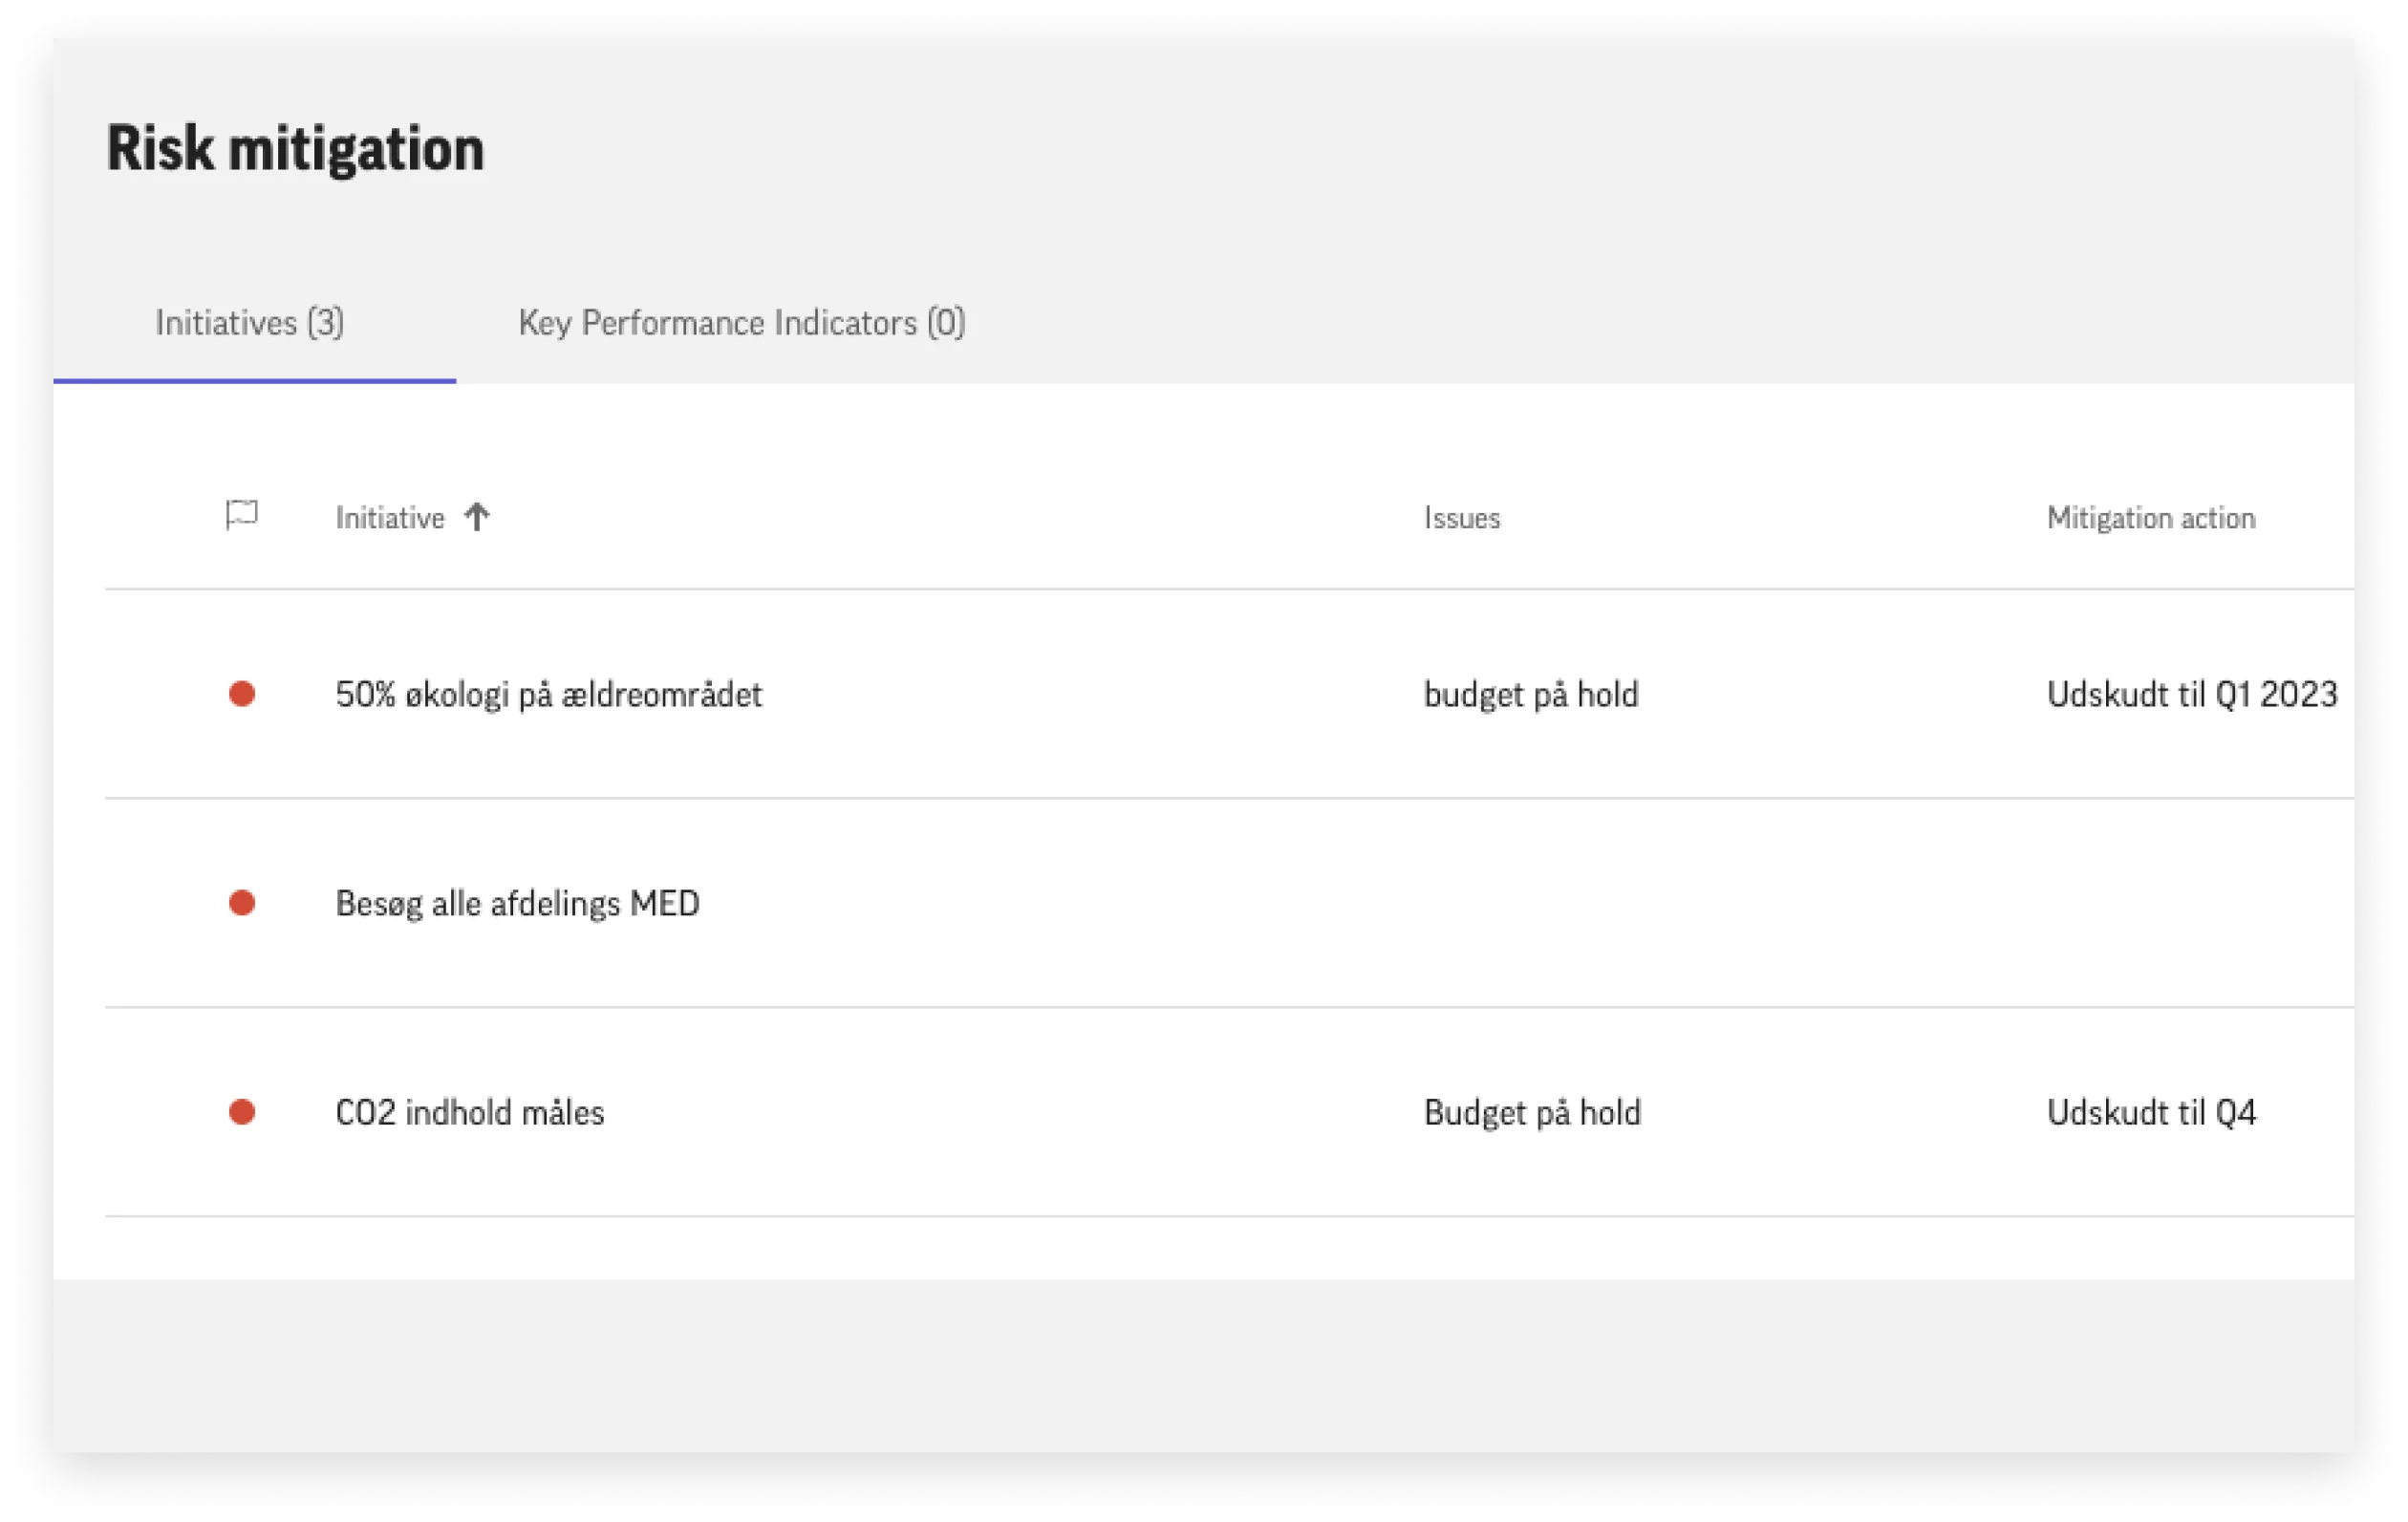2408x1522 pixels.
Task: Sort by the Issues column header
Action: [1462, 518]
